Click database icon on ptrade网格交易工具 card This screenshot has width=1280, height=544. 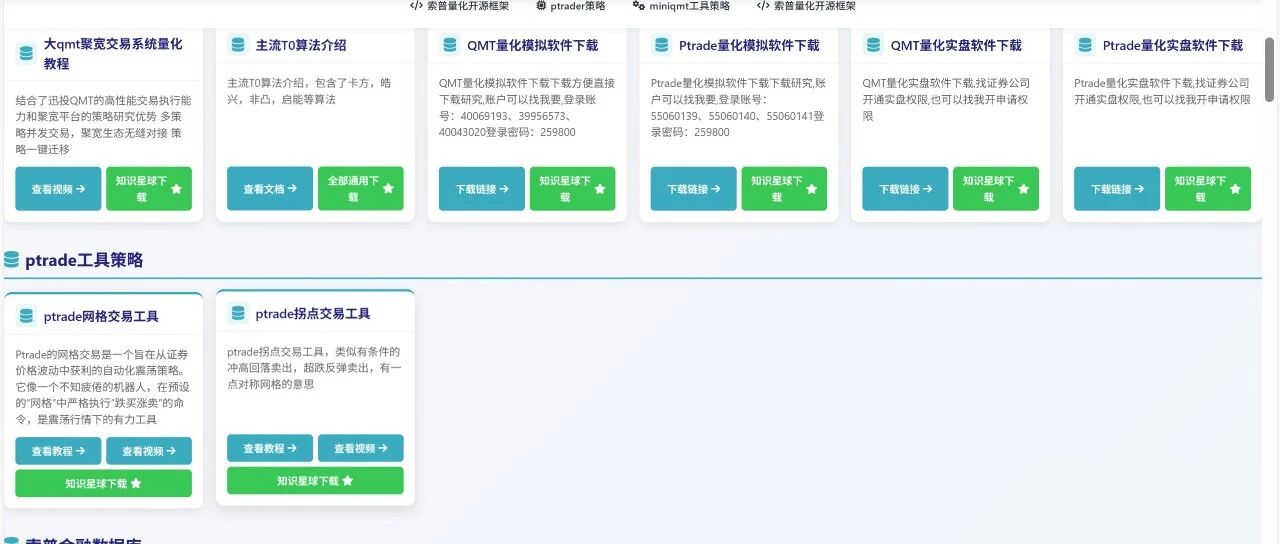click(27, 316)
